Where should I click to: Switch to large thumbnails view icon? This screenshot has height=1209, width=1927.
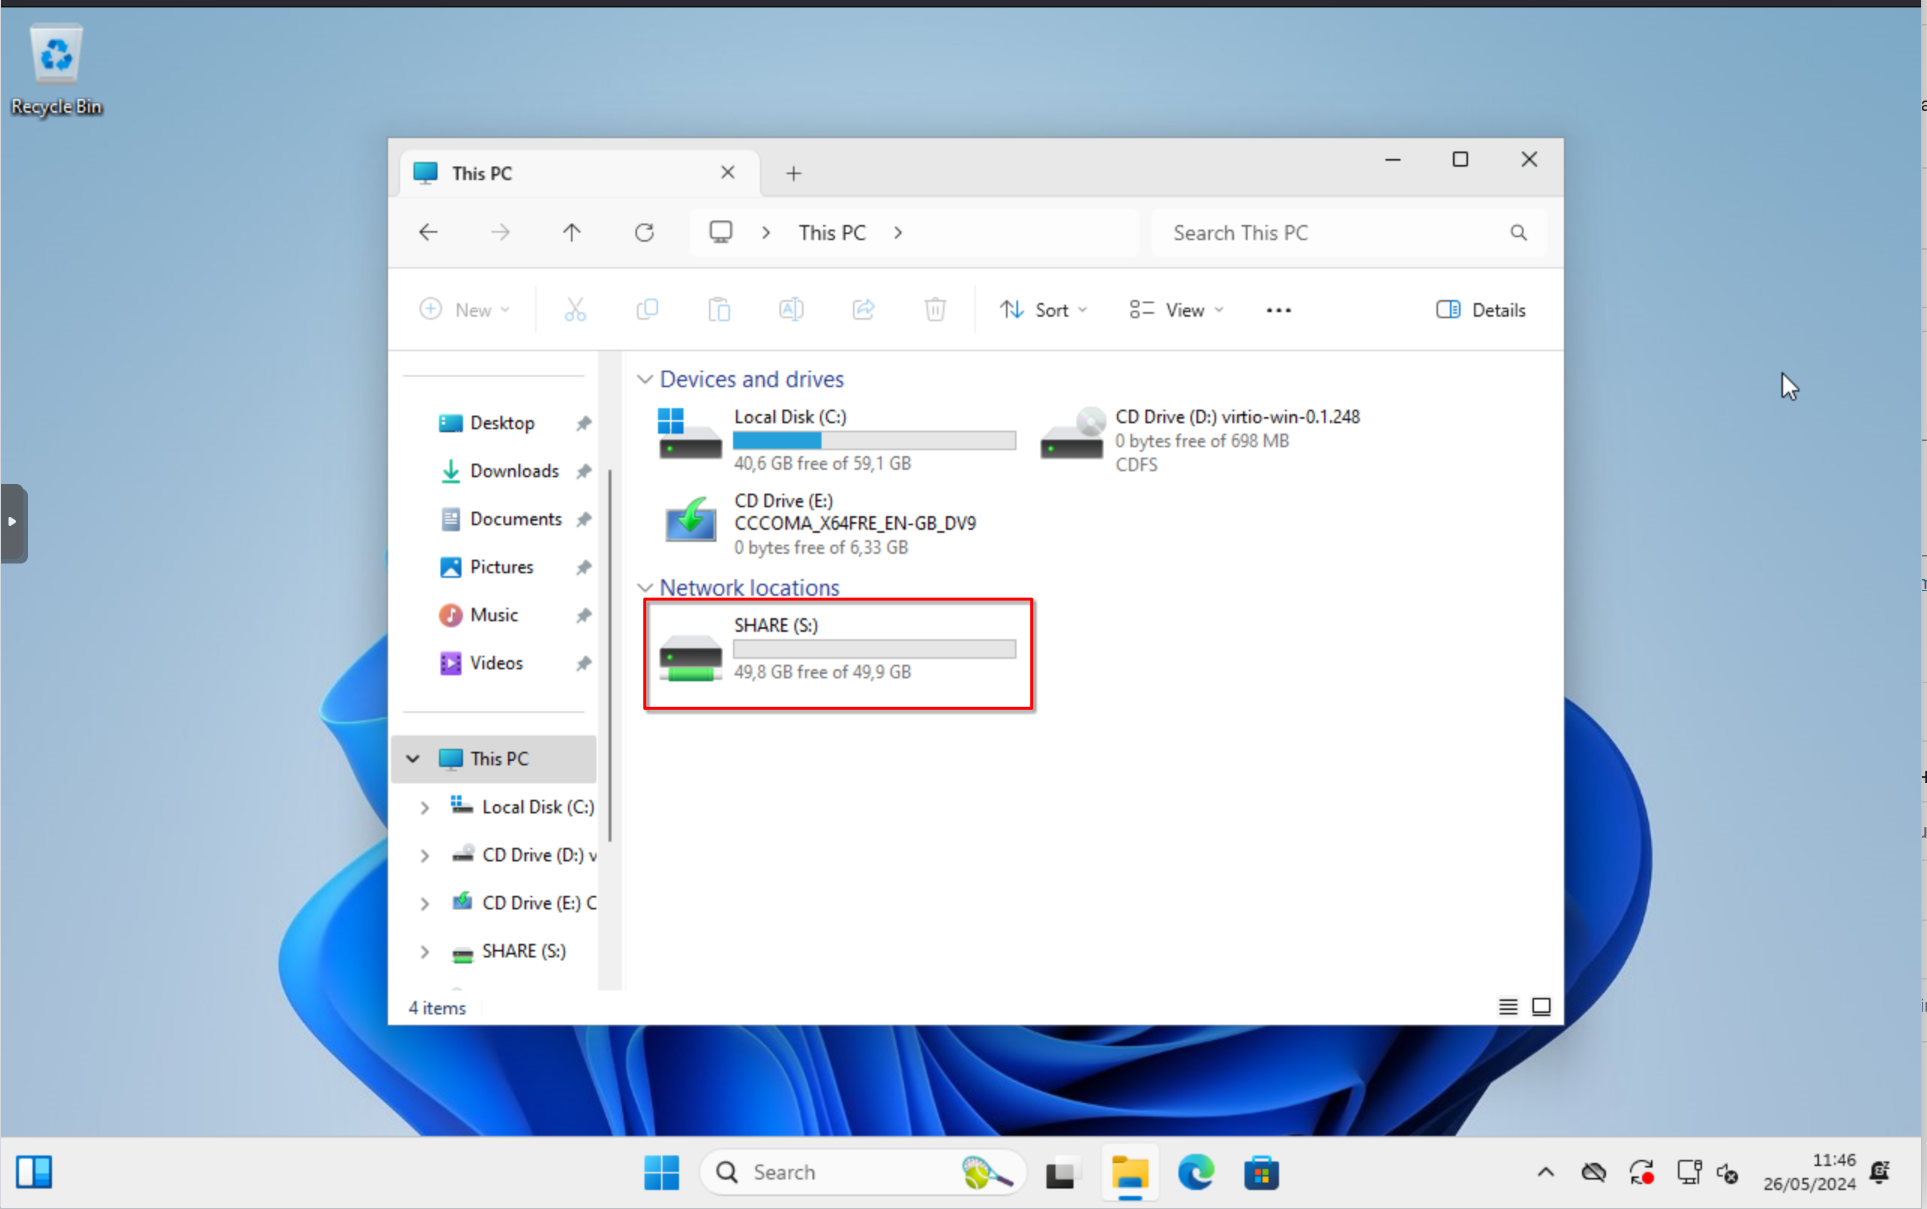pyautogui.click(x=1541, y=1006)
